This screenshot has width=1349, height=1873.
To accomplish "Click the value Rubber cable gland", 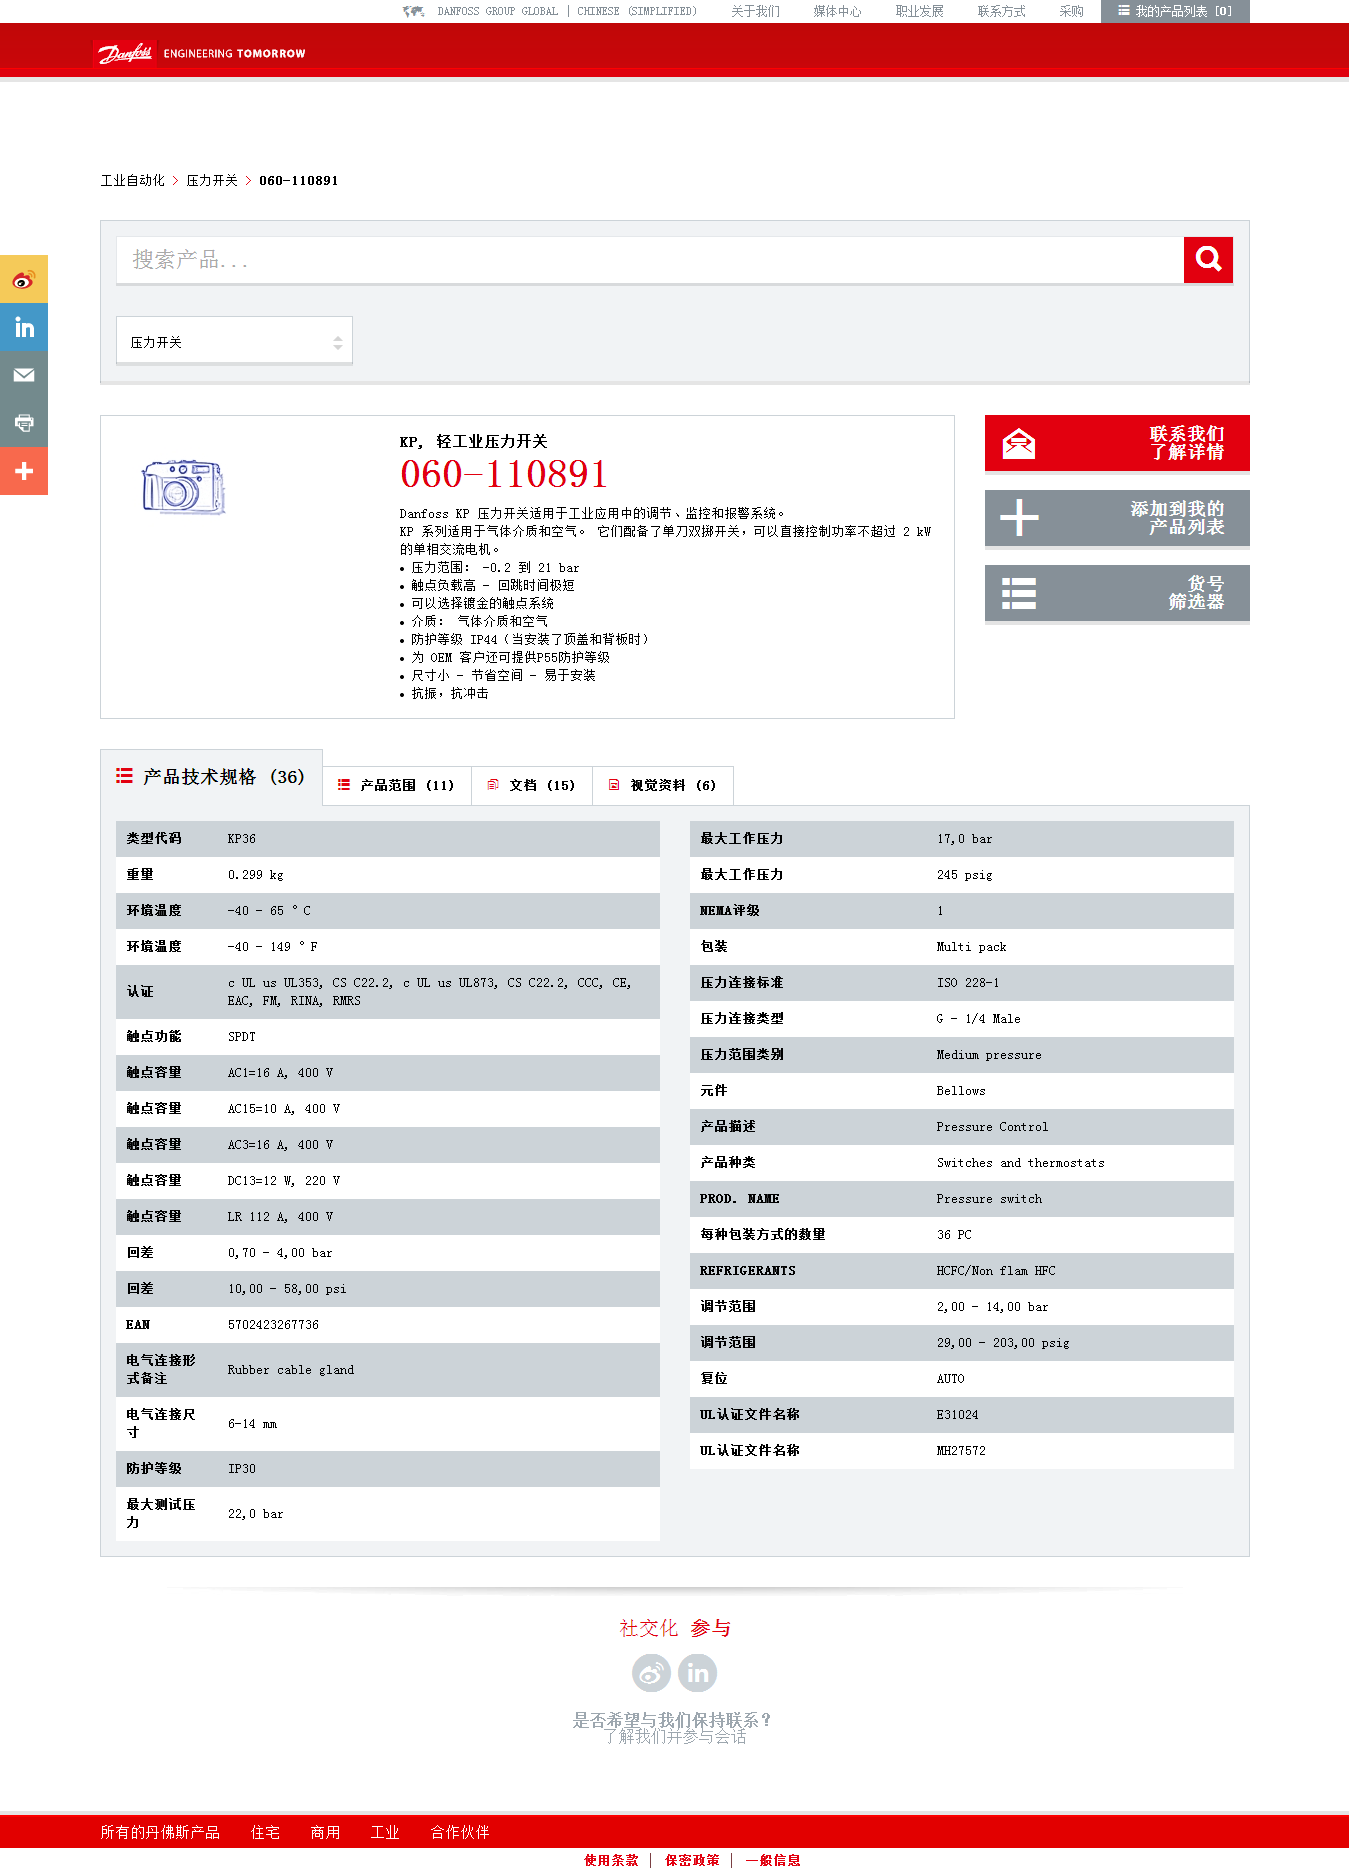I will pyautogui.click(x=290, y=1370).
